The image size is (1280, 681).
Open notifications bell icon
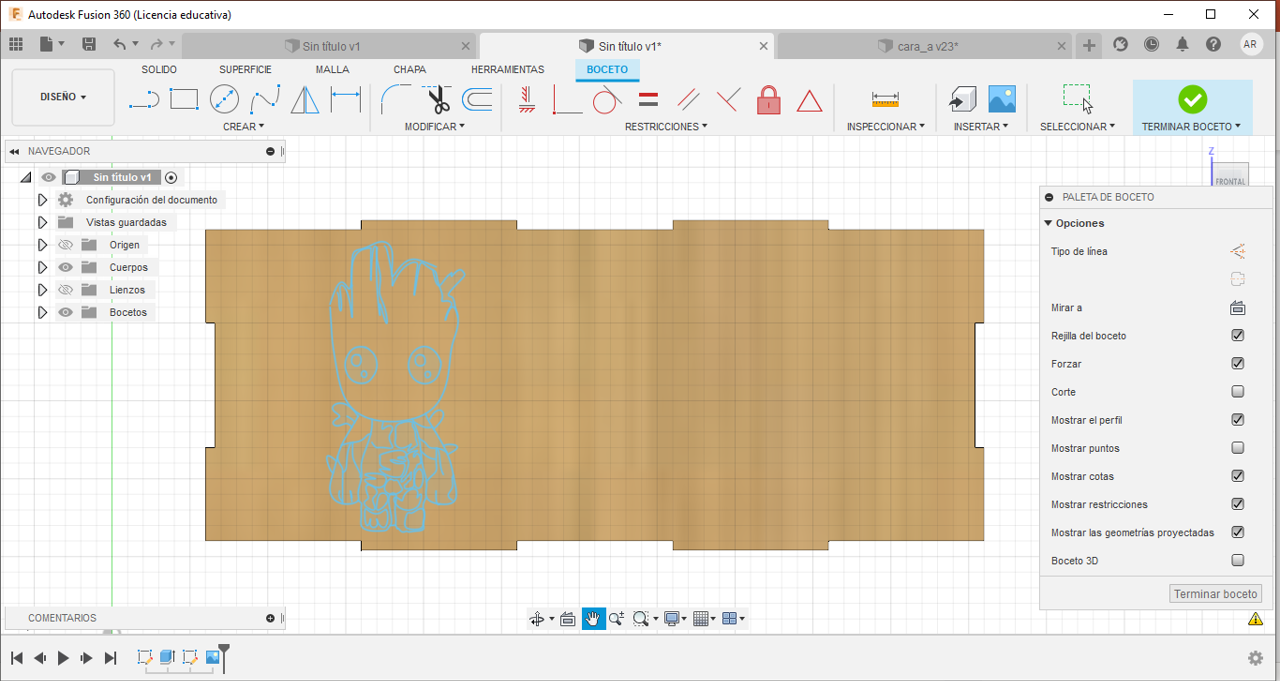(1183, 44)
